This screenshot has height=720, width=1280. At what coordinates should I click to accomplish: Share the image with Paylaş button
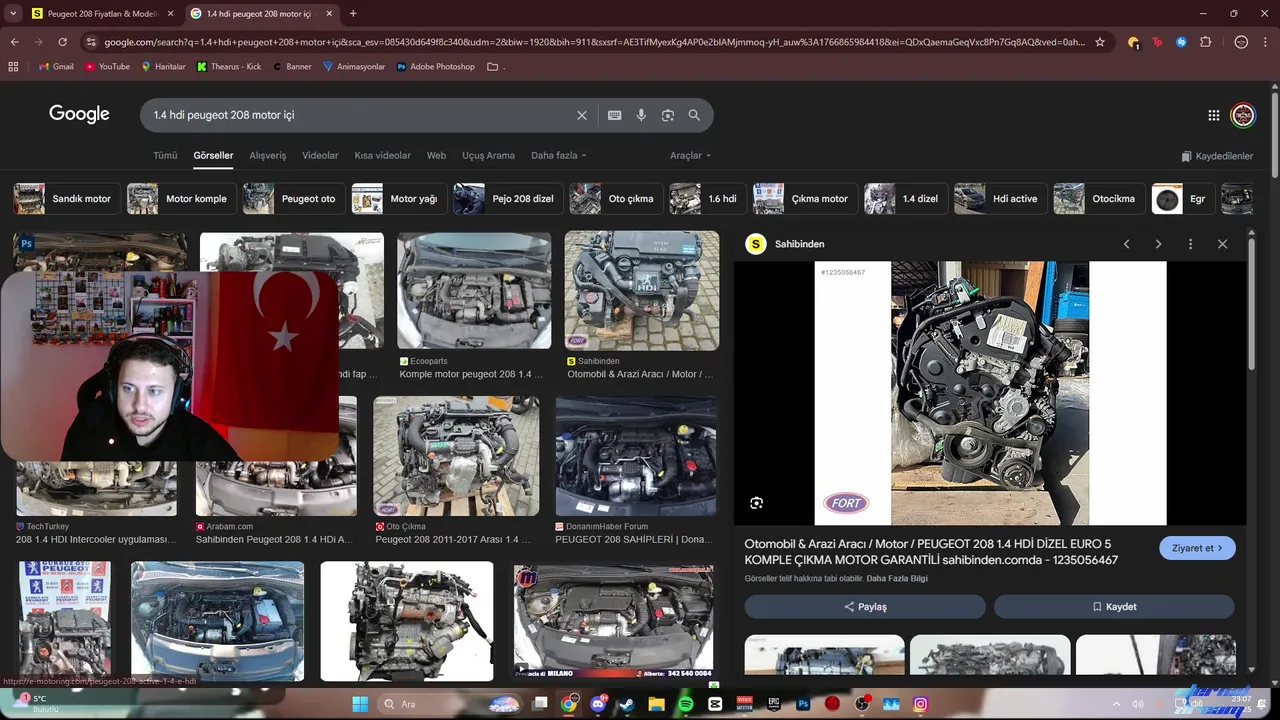[x=865, y=607]
